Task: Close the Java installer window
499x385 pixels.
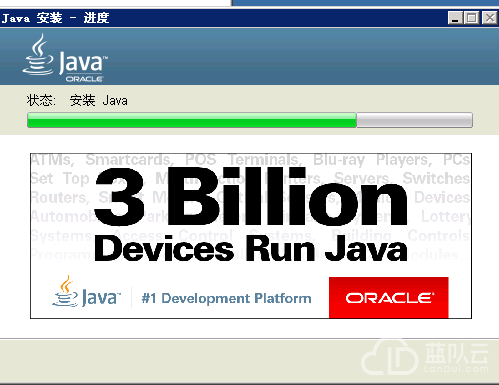Action: pos(490,18)
